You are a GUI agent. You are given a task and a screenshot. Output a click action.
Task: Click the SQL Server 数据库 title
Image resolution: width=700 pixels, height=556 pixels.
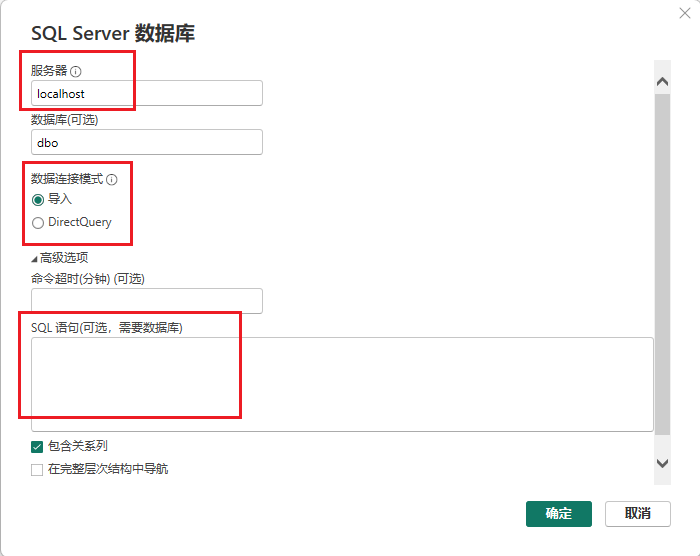point(113,33)
